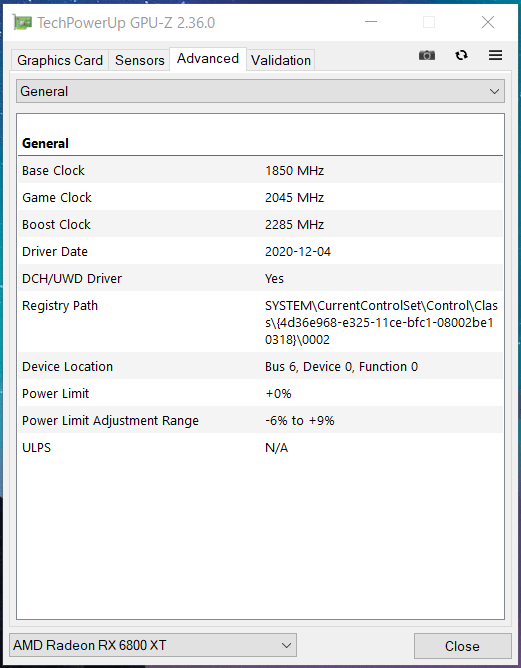Select the ULPS value N/A
Screen dimensions: 521x668
pos(276,448)
